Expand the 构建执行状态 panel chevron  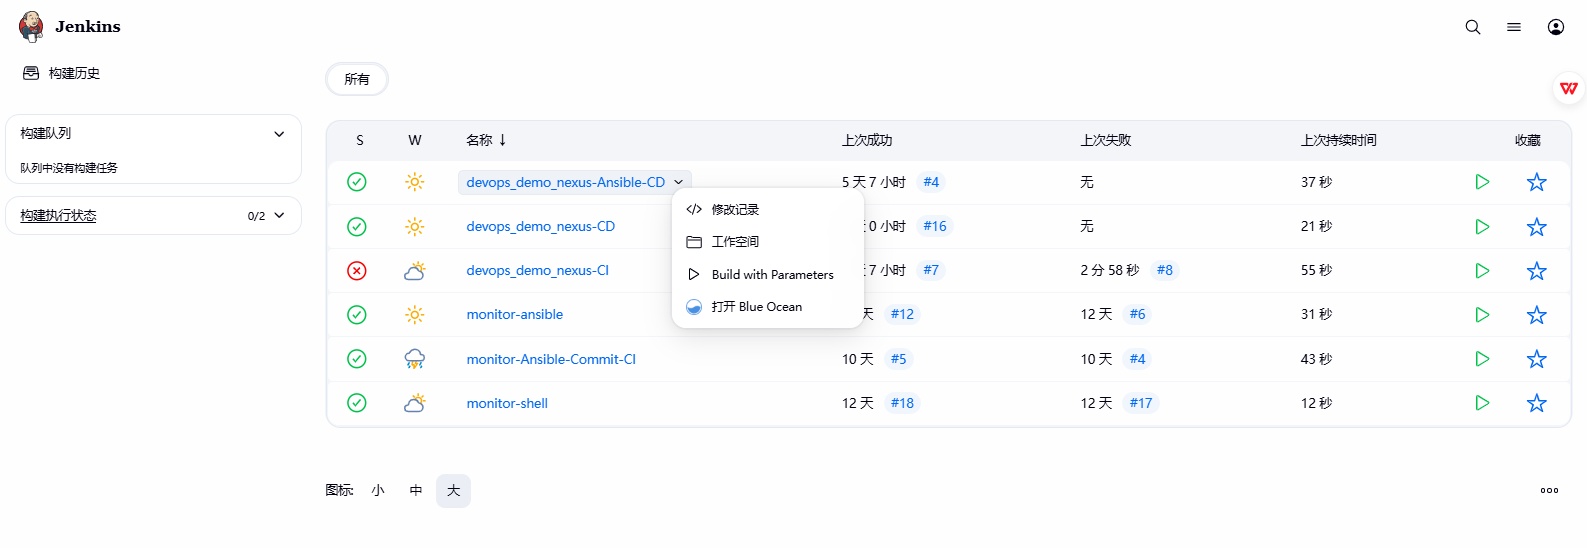coord(279,216)
